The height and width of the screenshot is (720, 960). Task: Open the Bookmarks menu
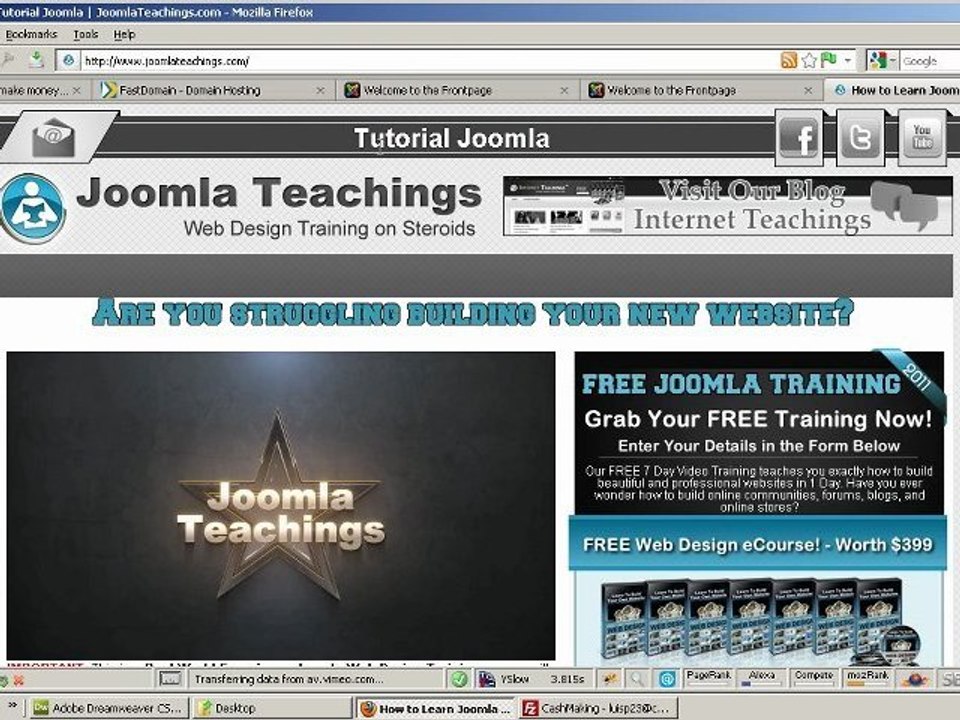31,34
